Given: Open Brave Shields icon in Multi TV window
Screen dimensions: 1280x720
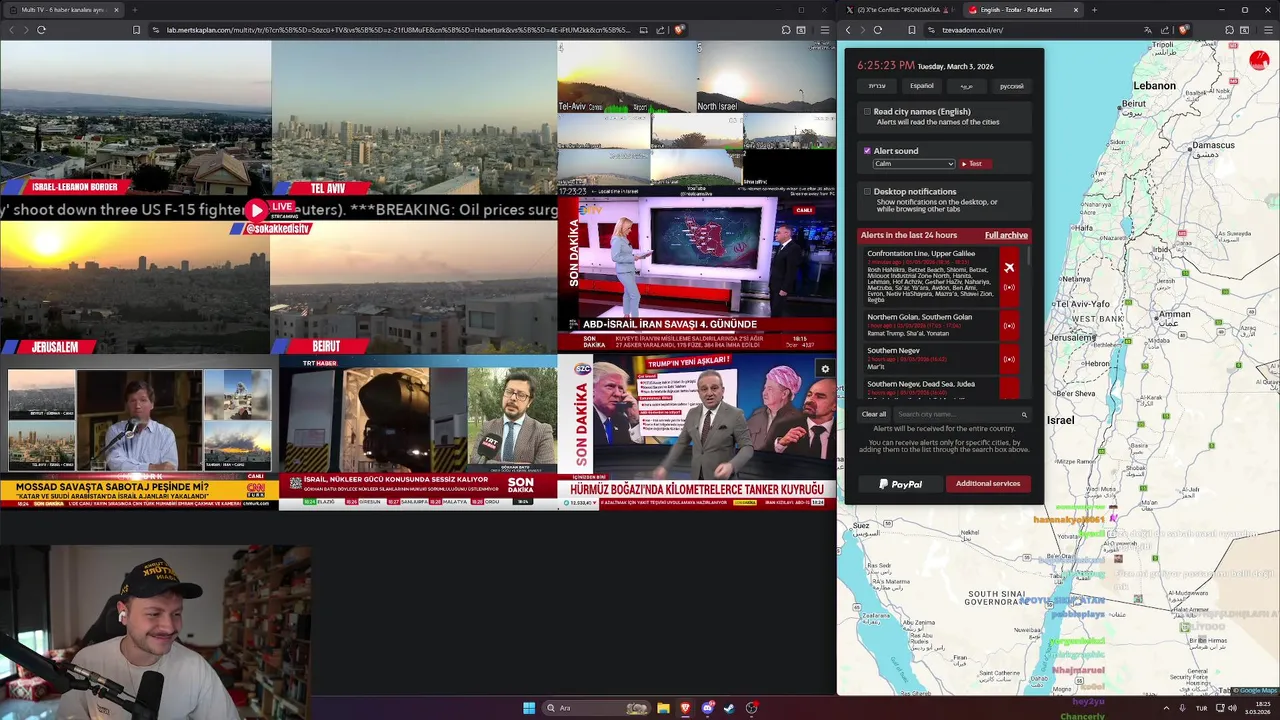Looking at the screenshot, I should (x=679, y=30).
